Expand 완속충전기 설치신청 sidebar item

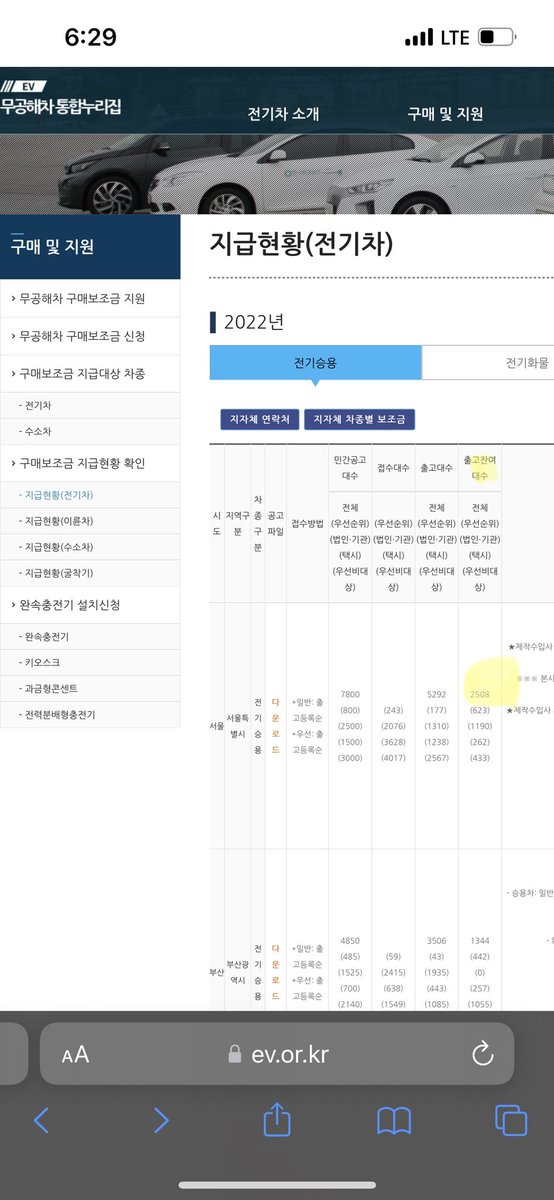pos(90,605)
